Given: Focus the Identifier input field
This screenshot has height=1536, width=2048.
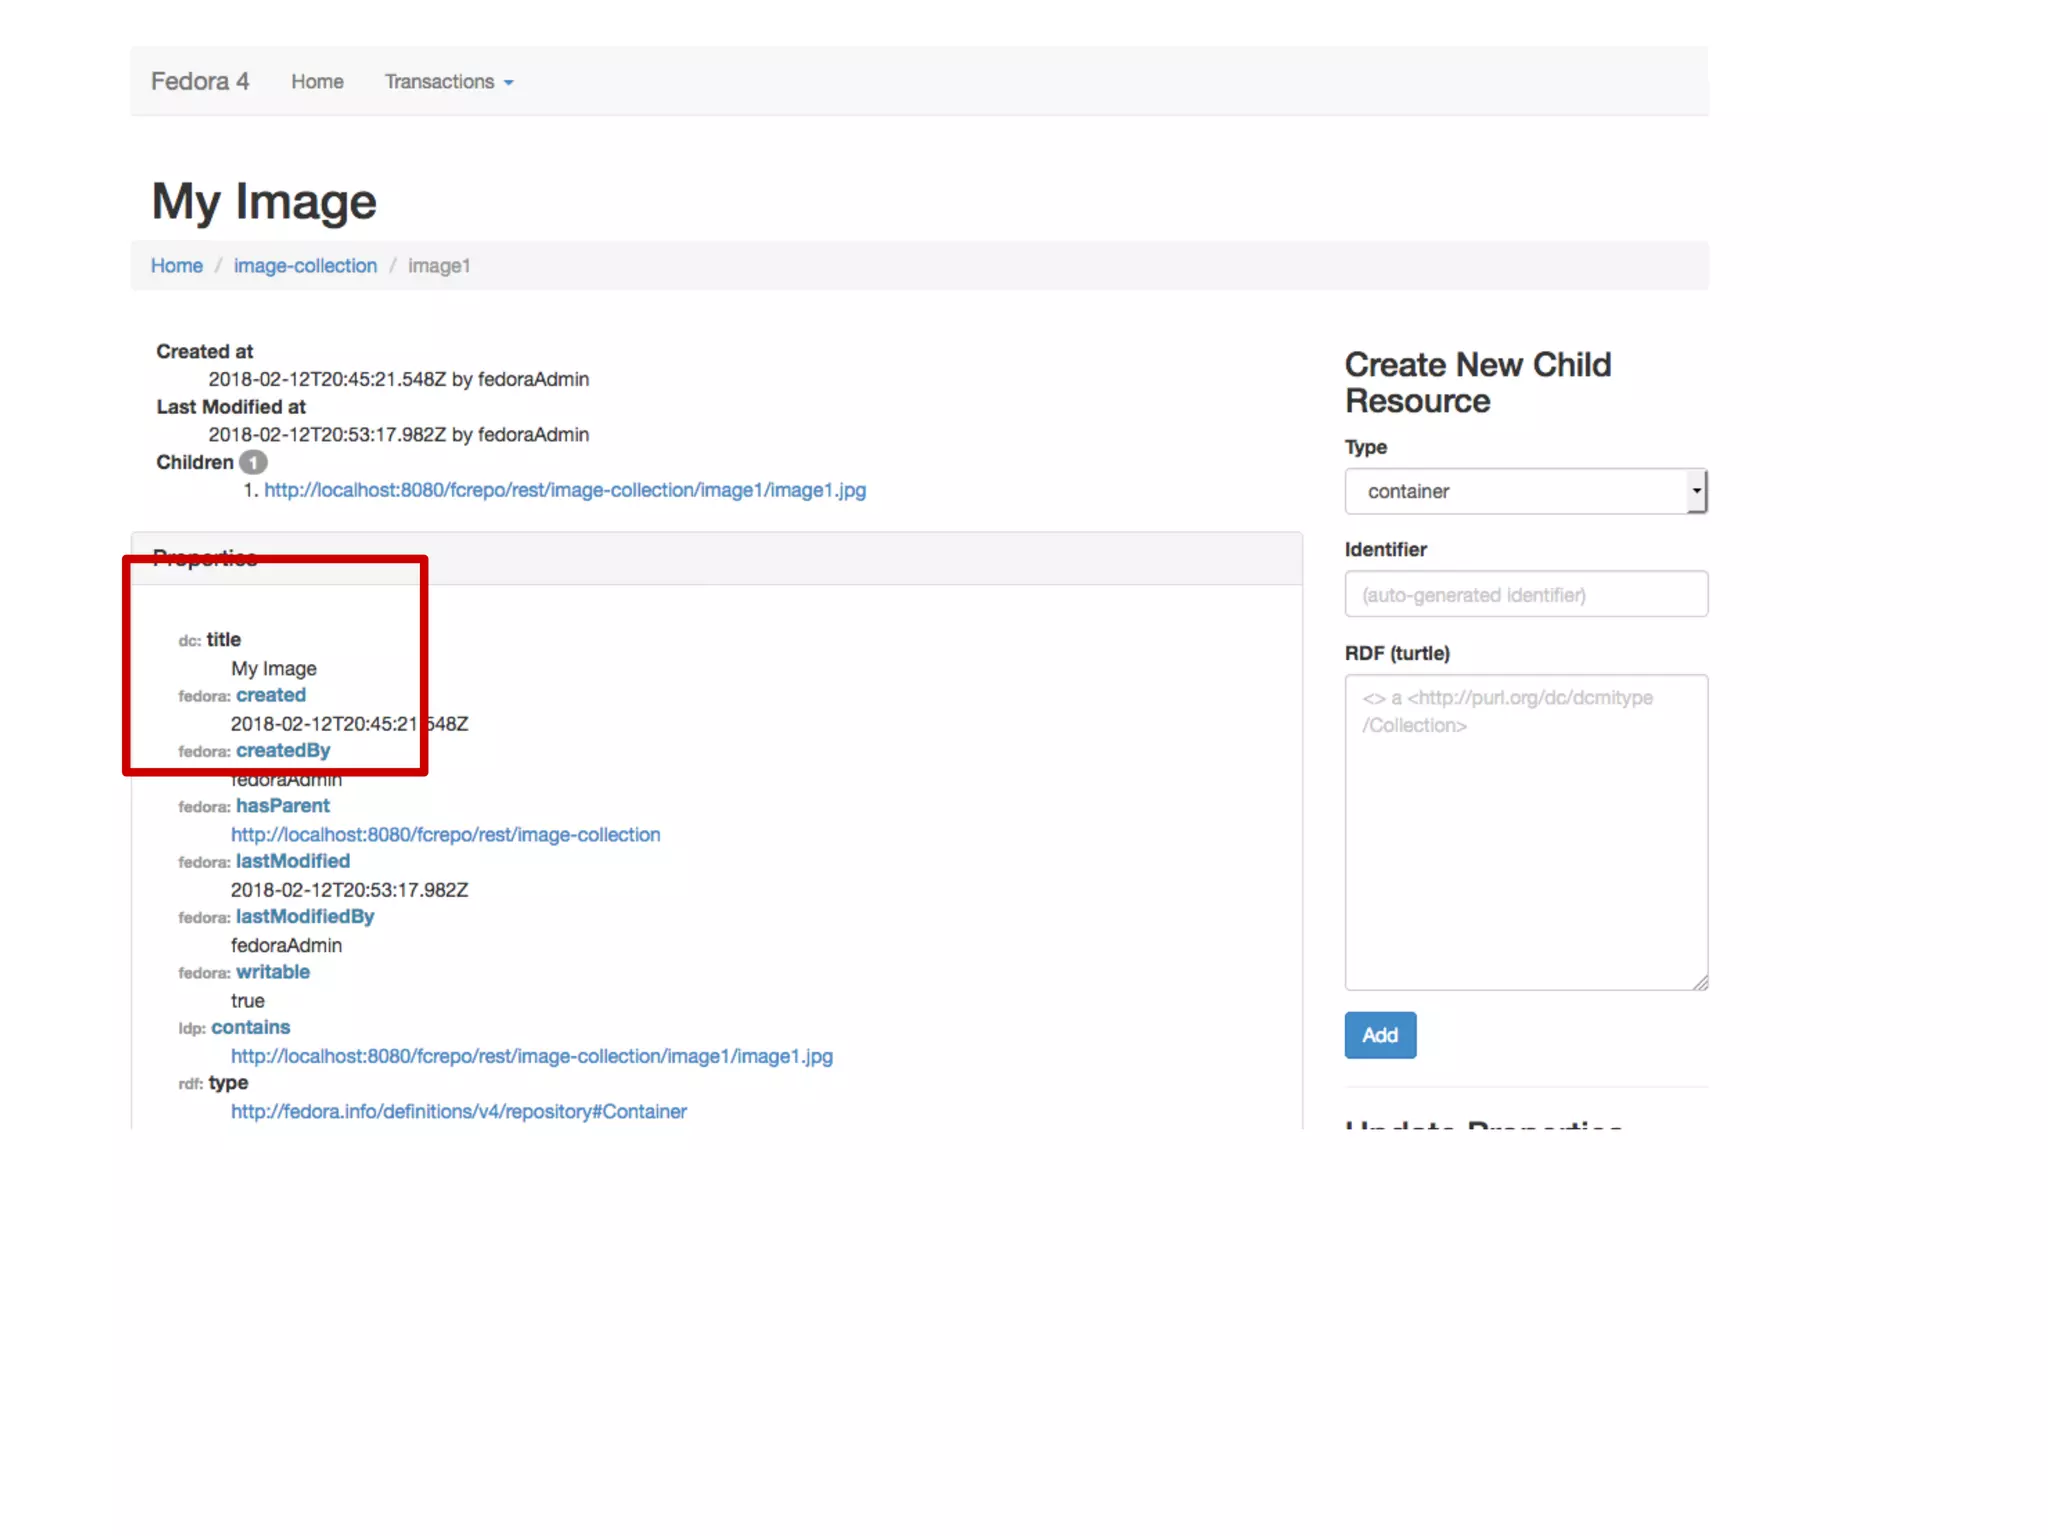Looking at the screenshot, I should (1525, 595).
